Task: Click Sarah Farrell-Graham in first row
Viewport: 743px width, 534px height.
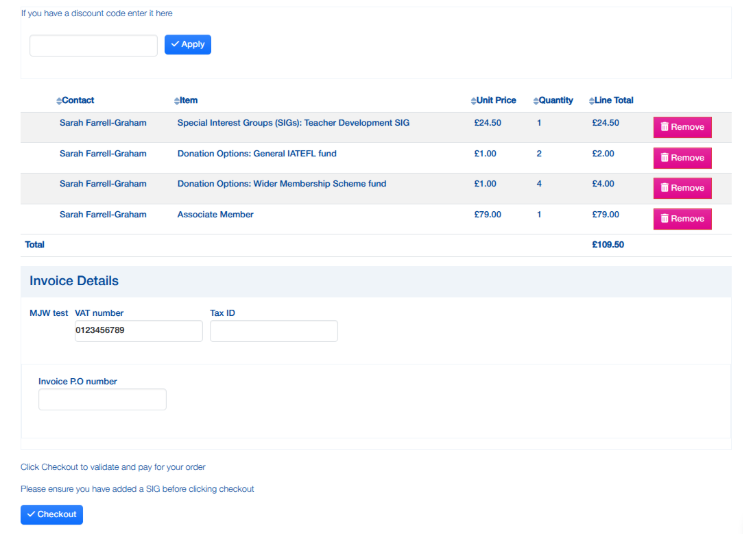Action: (x=102, y=123)
